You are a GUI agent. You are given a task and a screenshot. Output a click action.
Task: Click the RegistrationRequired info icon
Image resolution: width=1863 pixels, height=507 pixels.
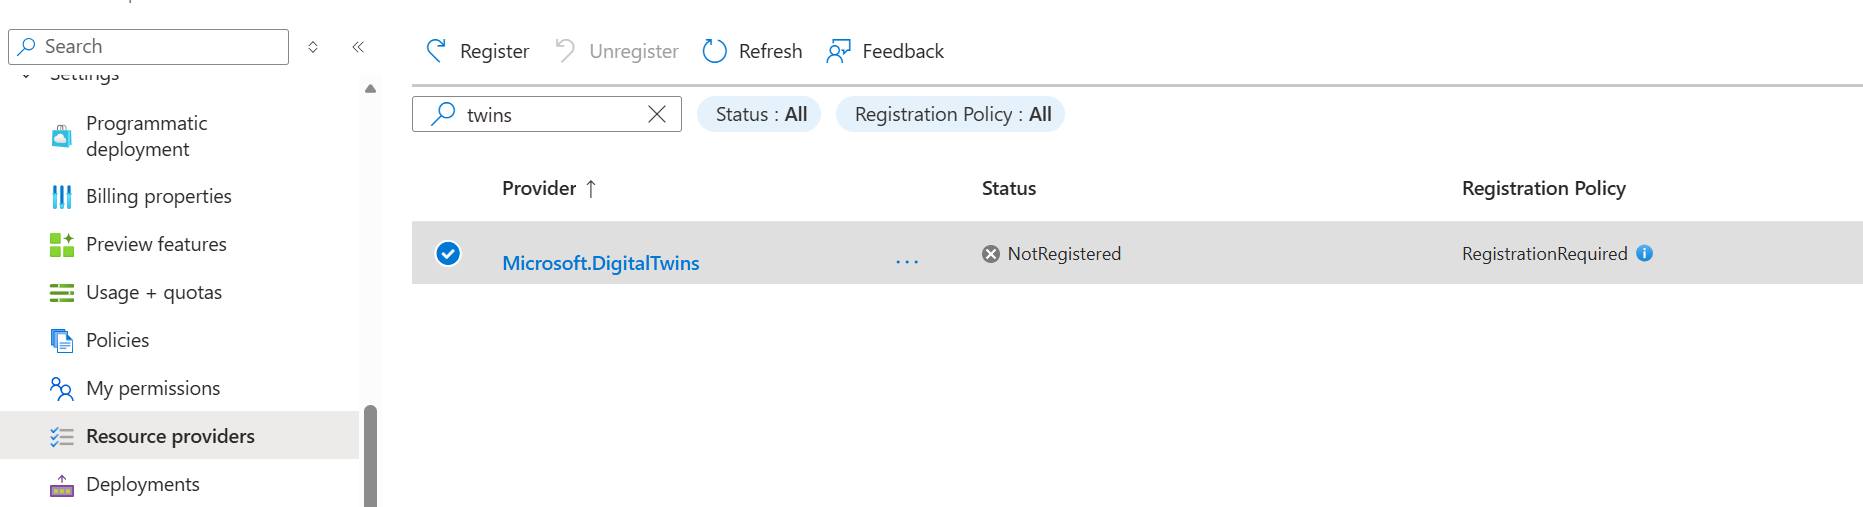click(1645, 253)
